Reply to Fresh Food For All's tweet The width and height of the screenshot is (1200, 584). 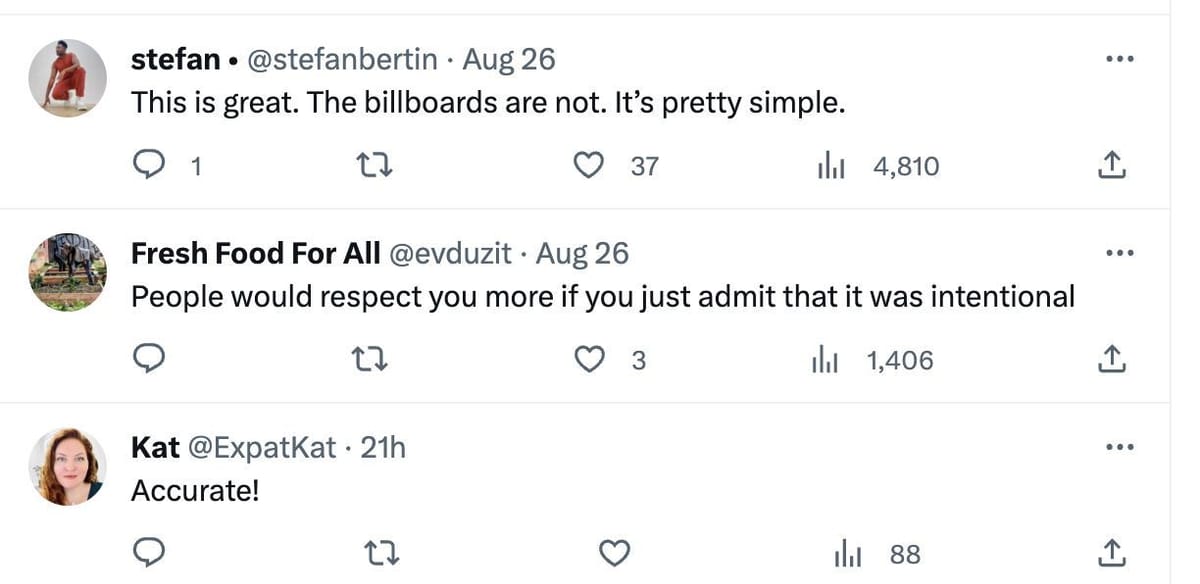point(148,360)
